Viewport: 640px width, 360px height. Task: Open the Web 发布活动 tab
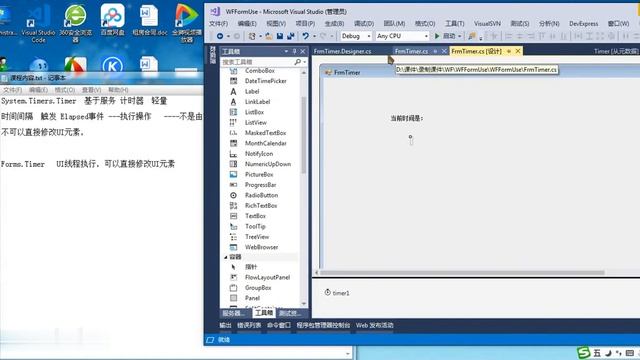(375, 325)
